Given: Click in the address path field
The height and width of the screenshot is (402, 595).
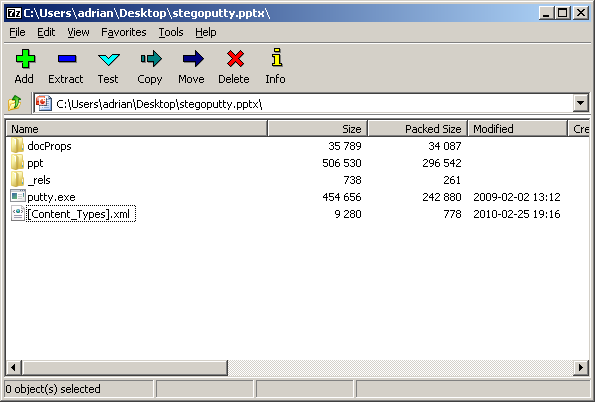Looking at the screenshot, I should coord(304,103).
